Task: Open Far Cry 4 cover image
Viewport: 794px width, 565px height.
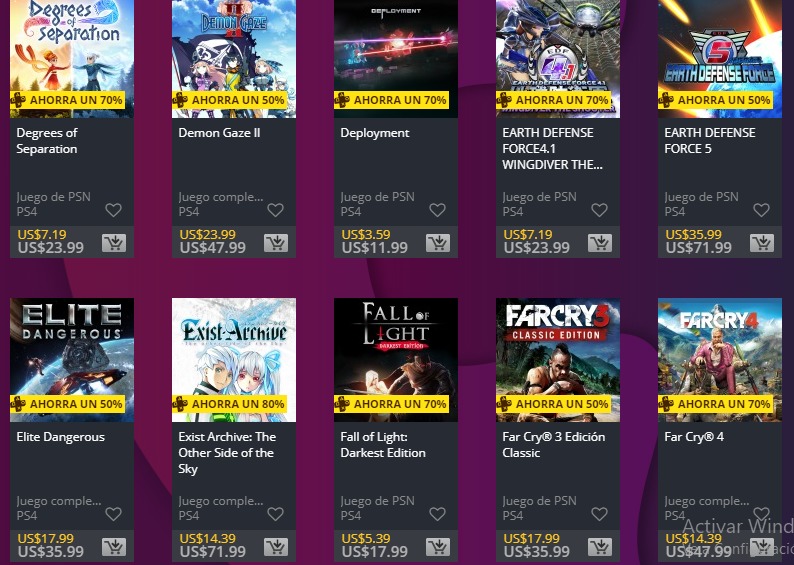Action: click(x=720, y=360)
